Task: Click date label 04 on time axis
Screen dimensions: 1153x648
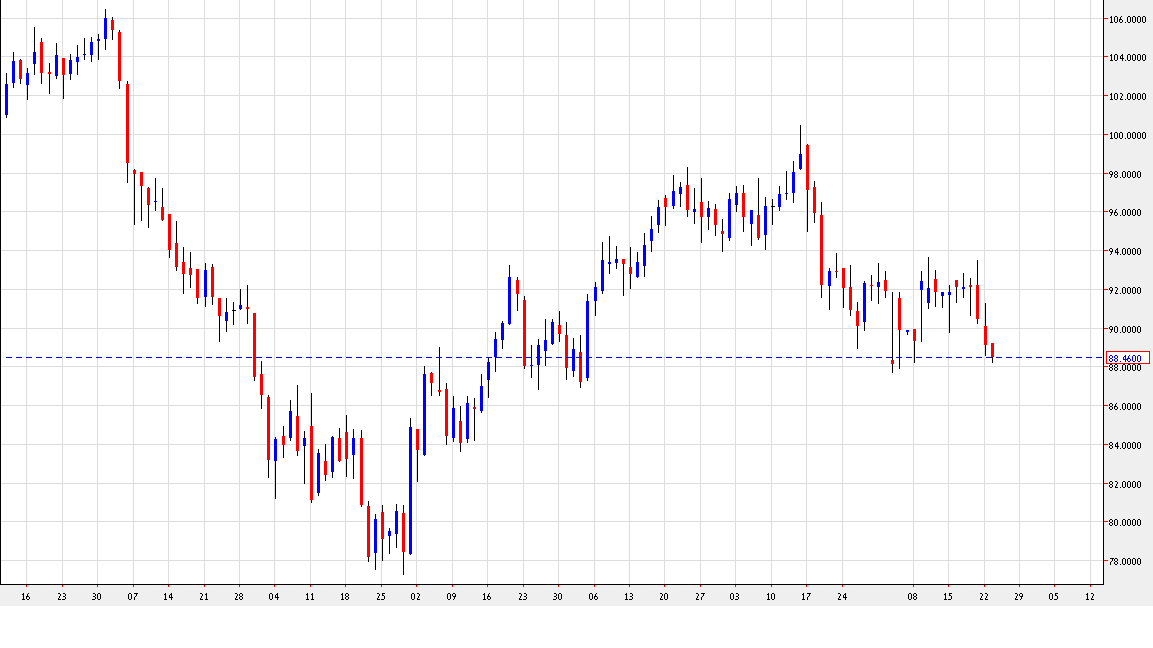Action: (x=274, y=597)
